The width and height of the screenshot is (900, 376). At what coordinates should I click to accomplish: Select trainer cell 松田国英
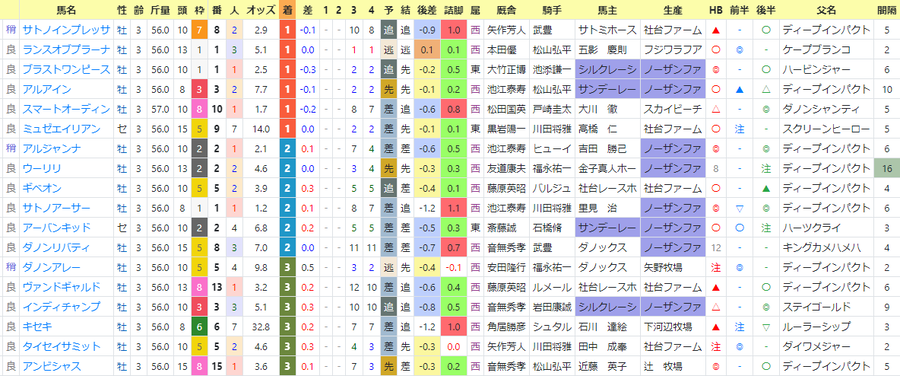pos(506,109)
